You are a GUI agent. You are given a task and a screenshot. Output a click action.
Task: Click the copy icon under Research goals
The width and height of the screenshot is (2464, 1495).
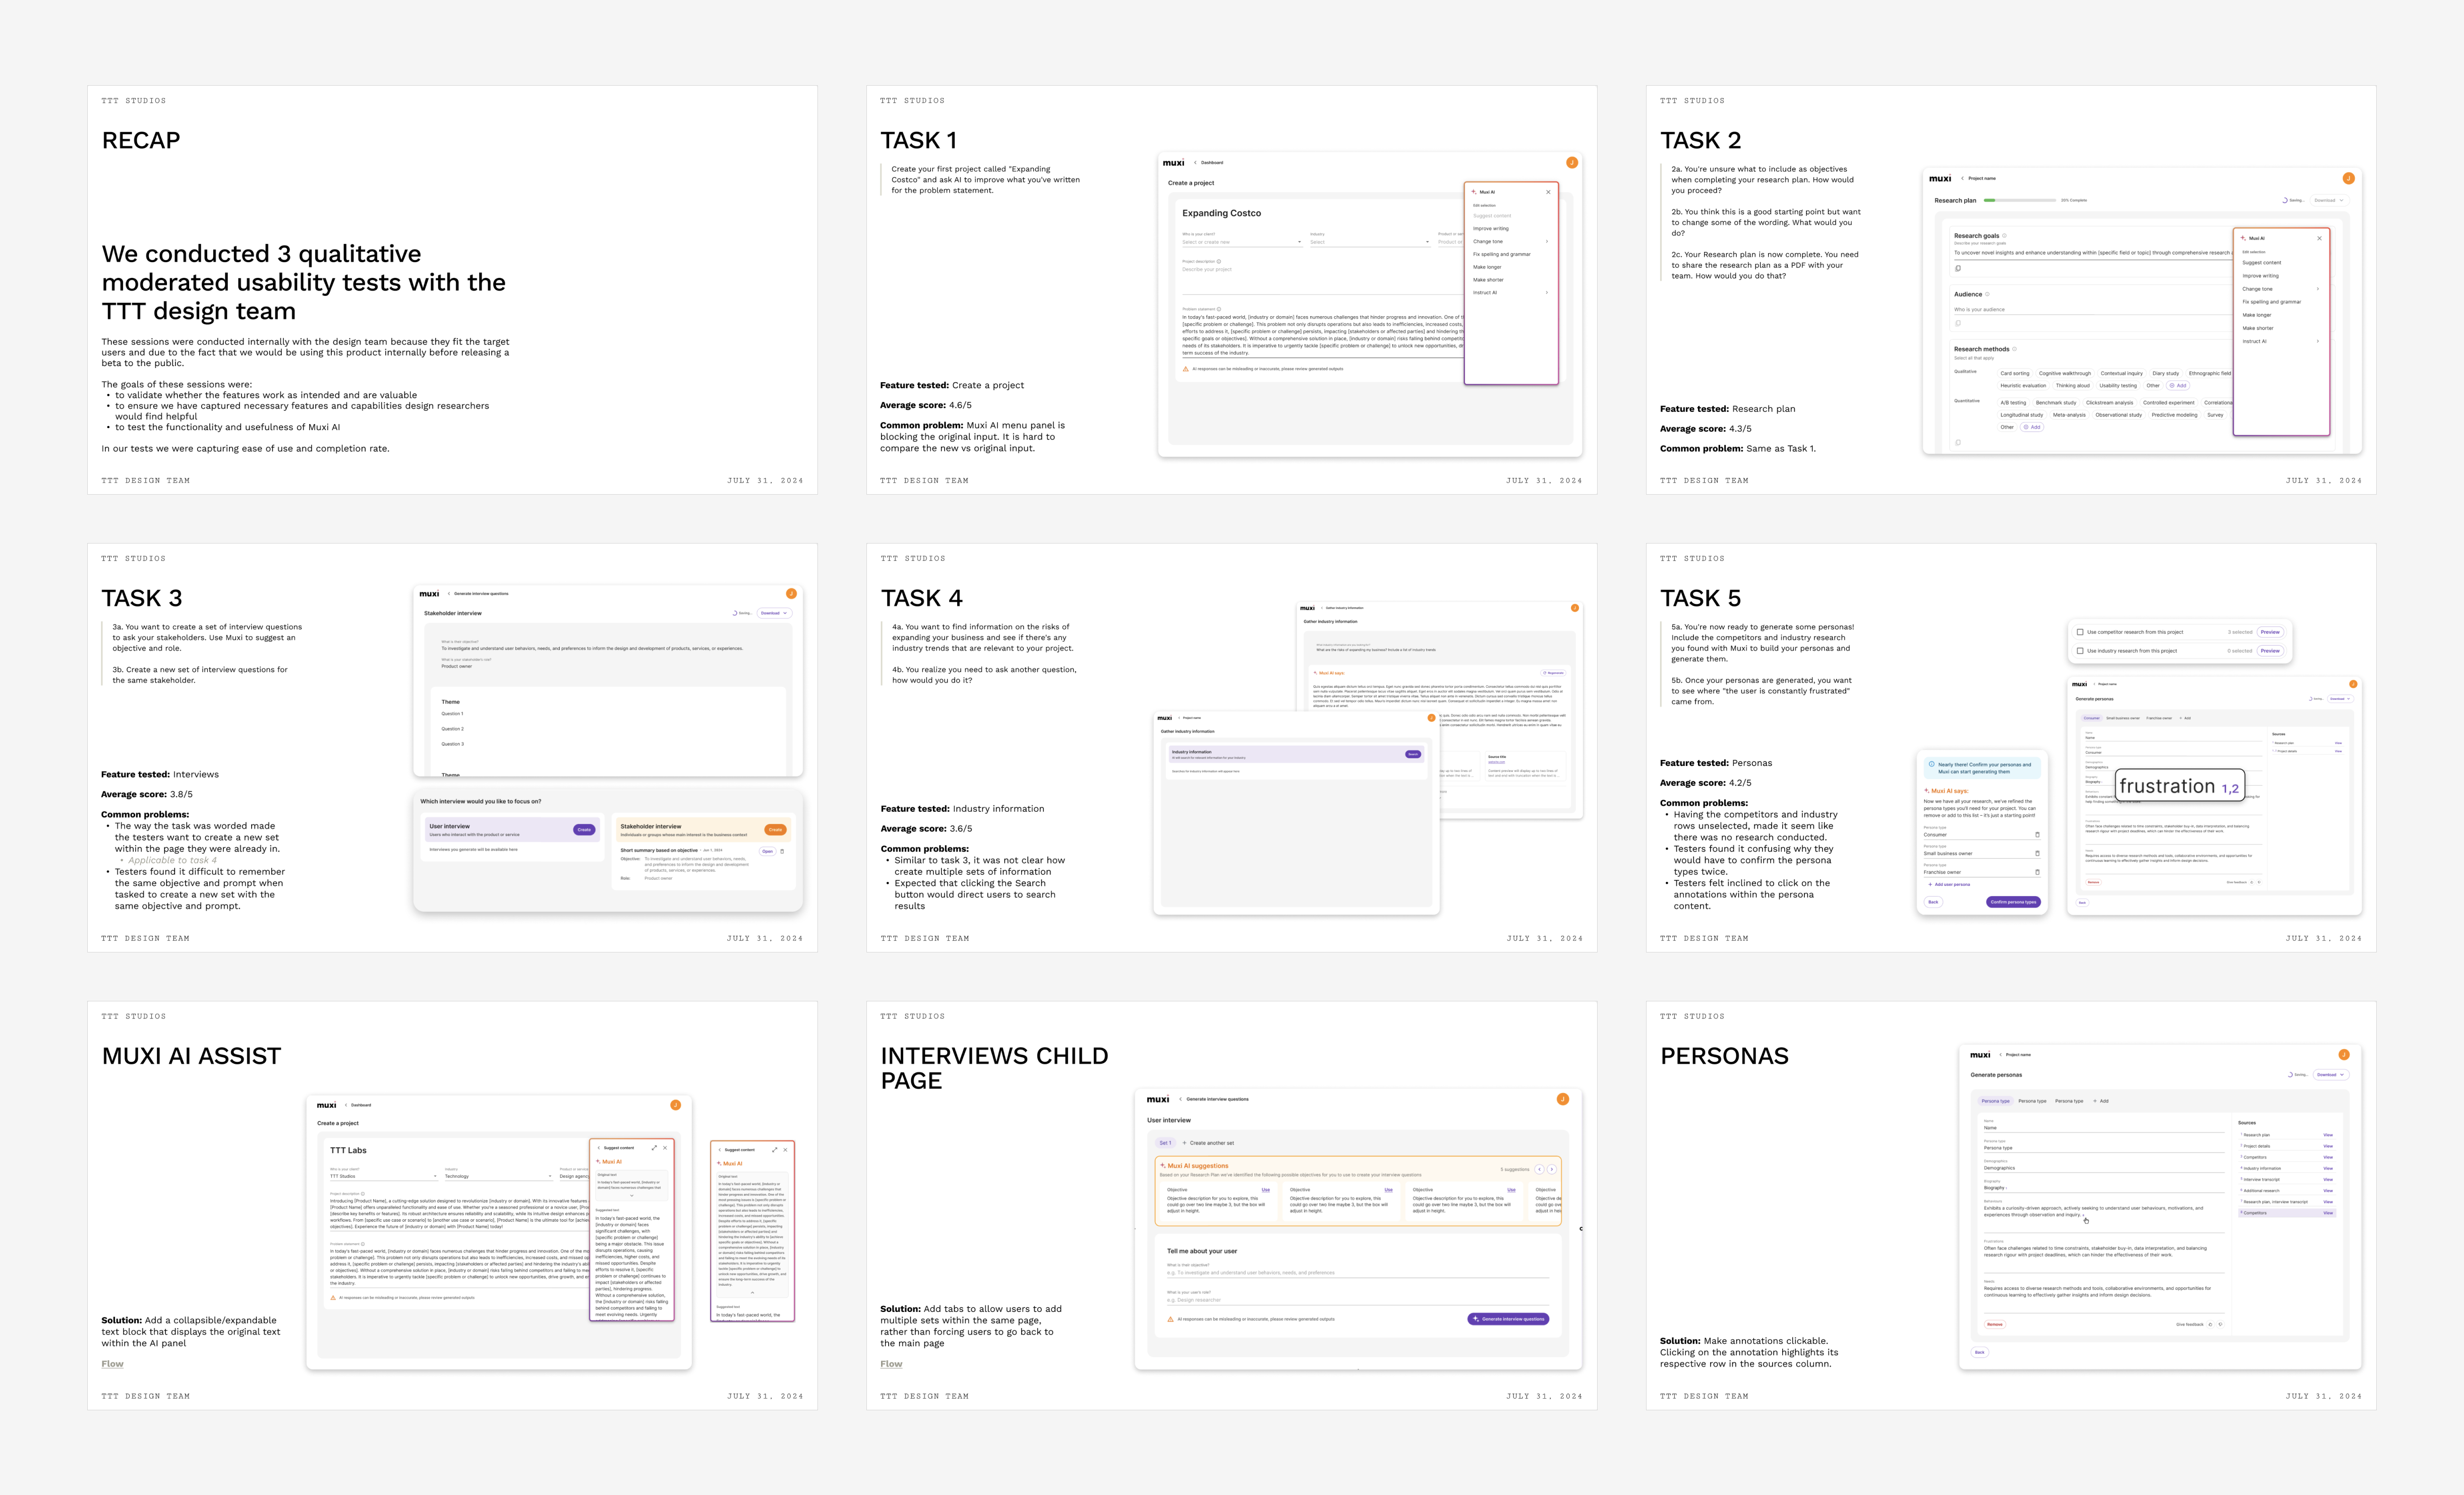1958,268
